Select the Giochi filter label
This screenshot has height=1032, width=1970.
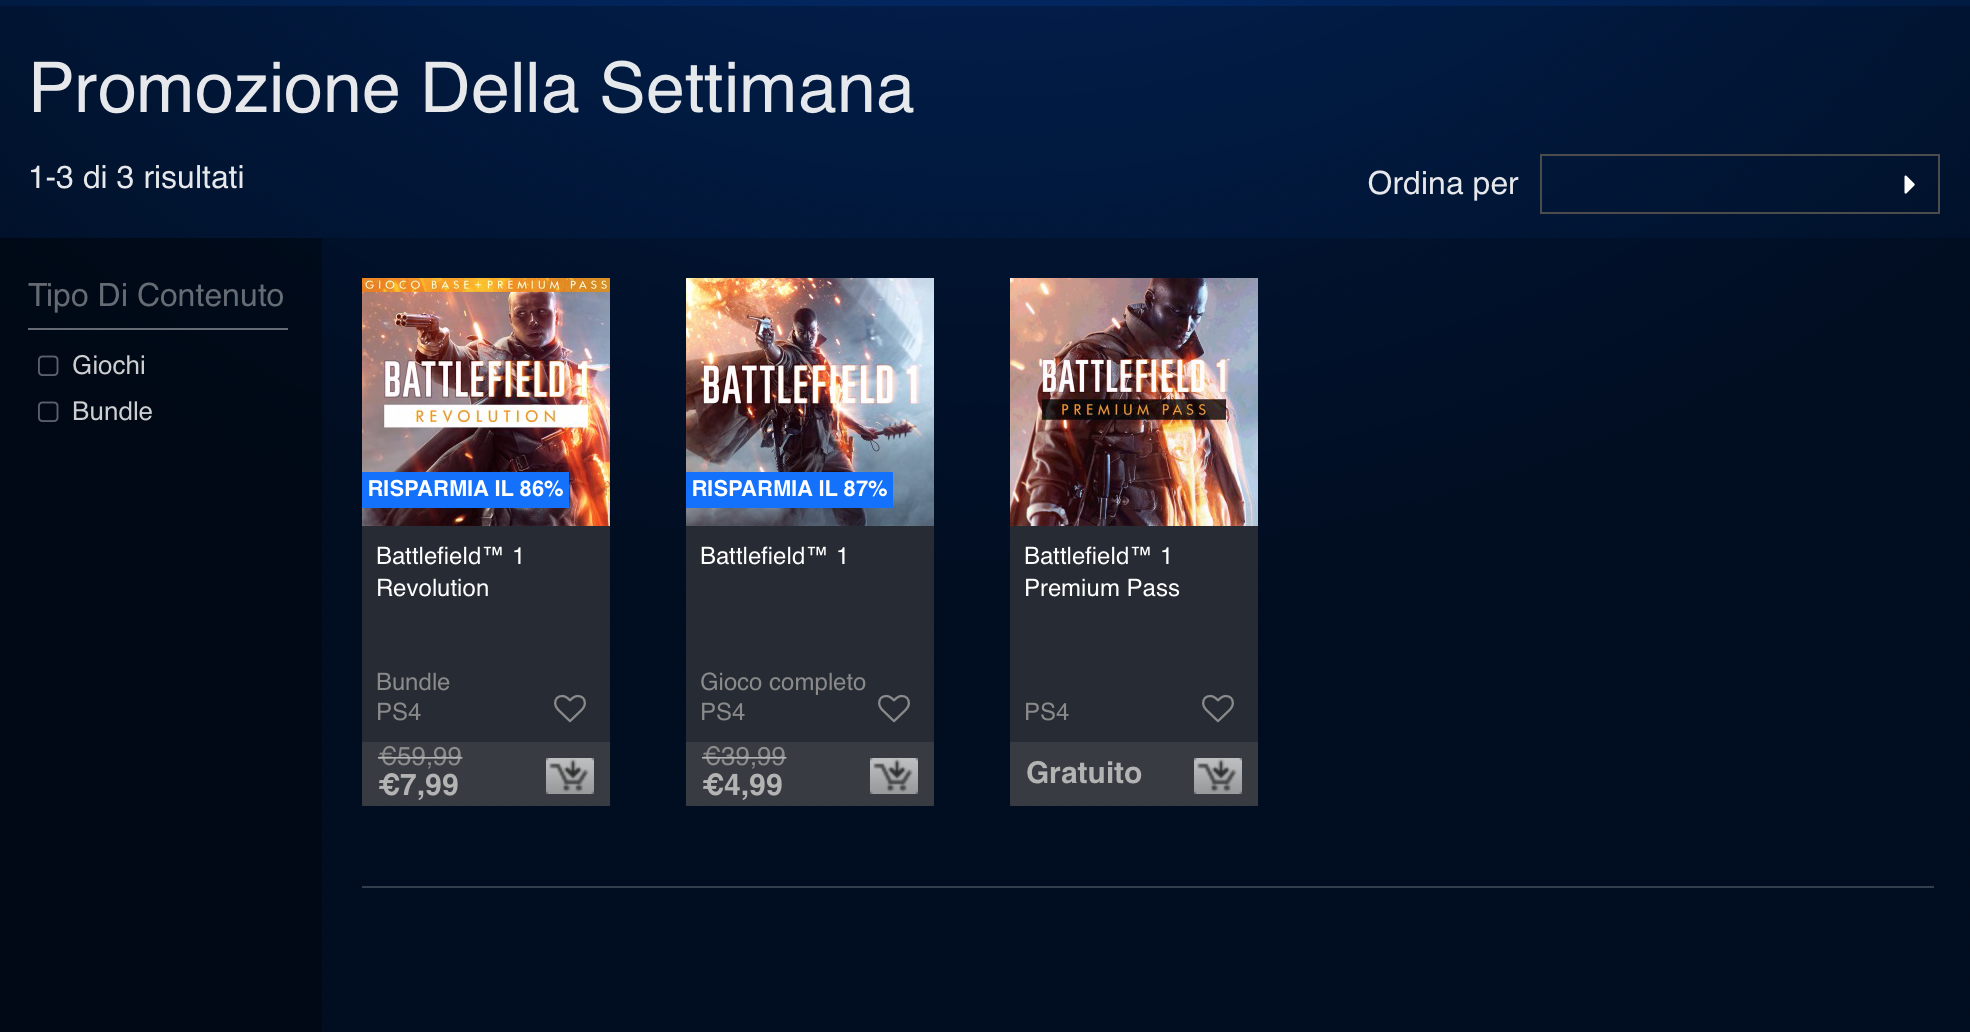(x=109, y=366)
